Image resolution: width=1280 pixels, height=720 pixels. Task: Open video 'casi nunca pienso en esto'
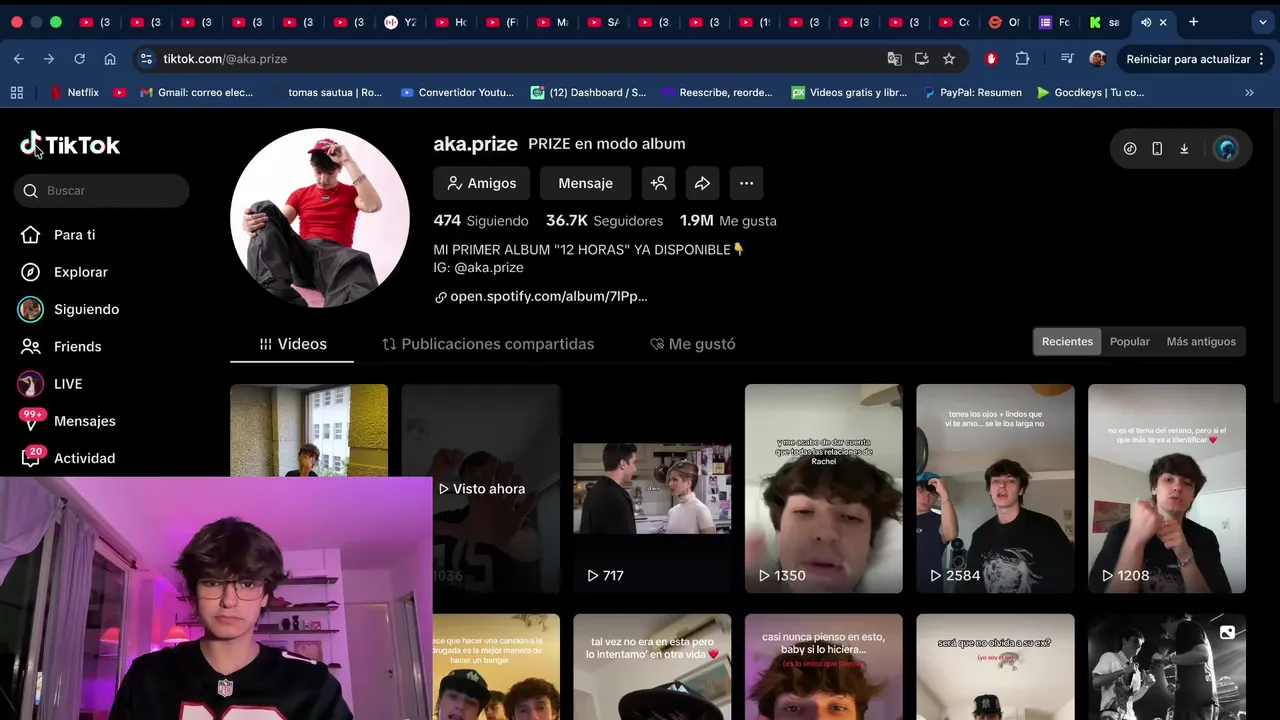tap(824, 667)
